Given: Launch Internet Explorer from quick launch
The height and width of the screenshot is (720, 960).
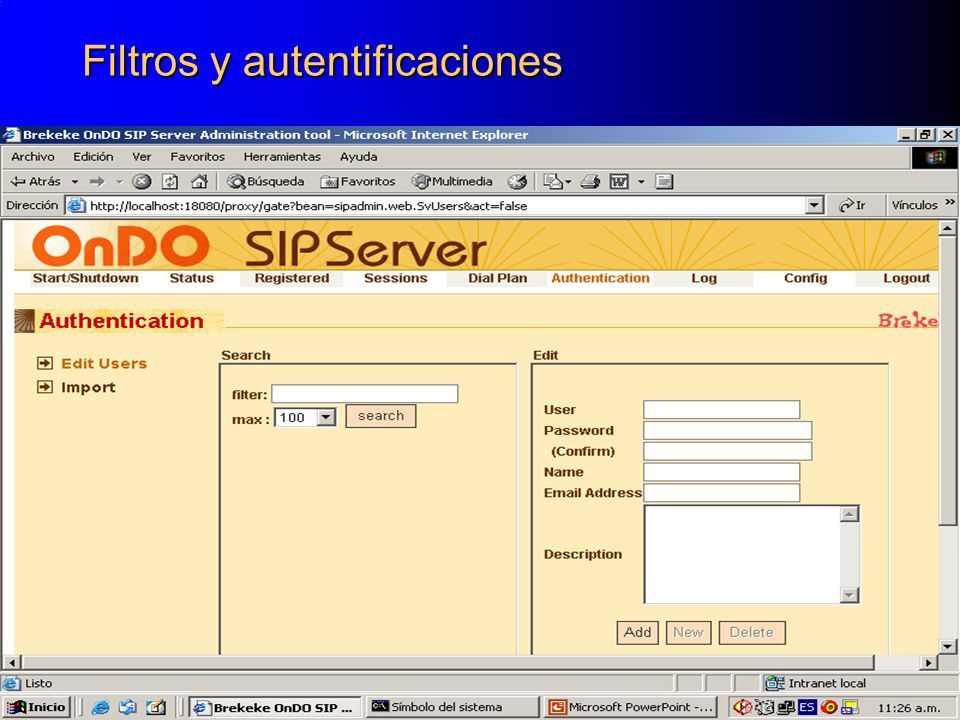Looking at the screenshot, I should pyautogui.click(x=100, y=708).
